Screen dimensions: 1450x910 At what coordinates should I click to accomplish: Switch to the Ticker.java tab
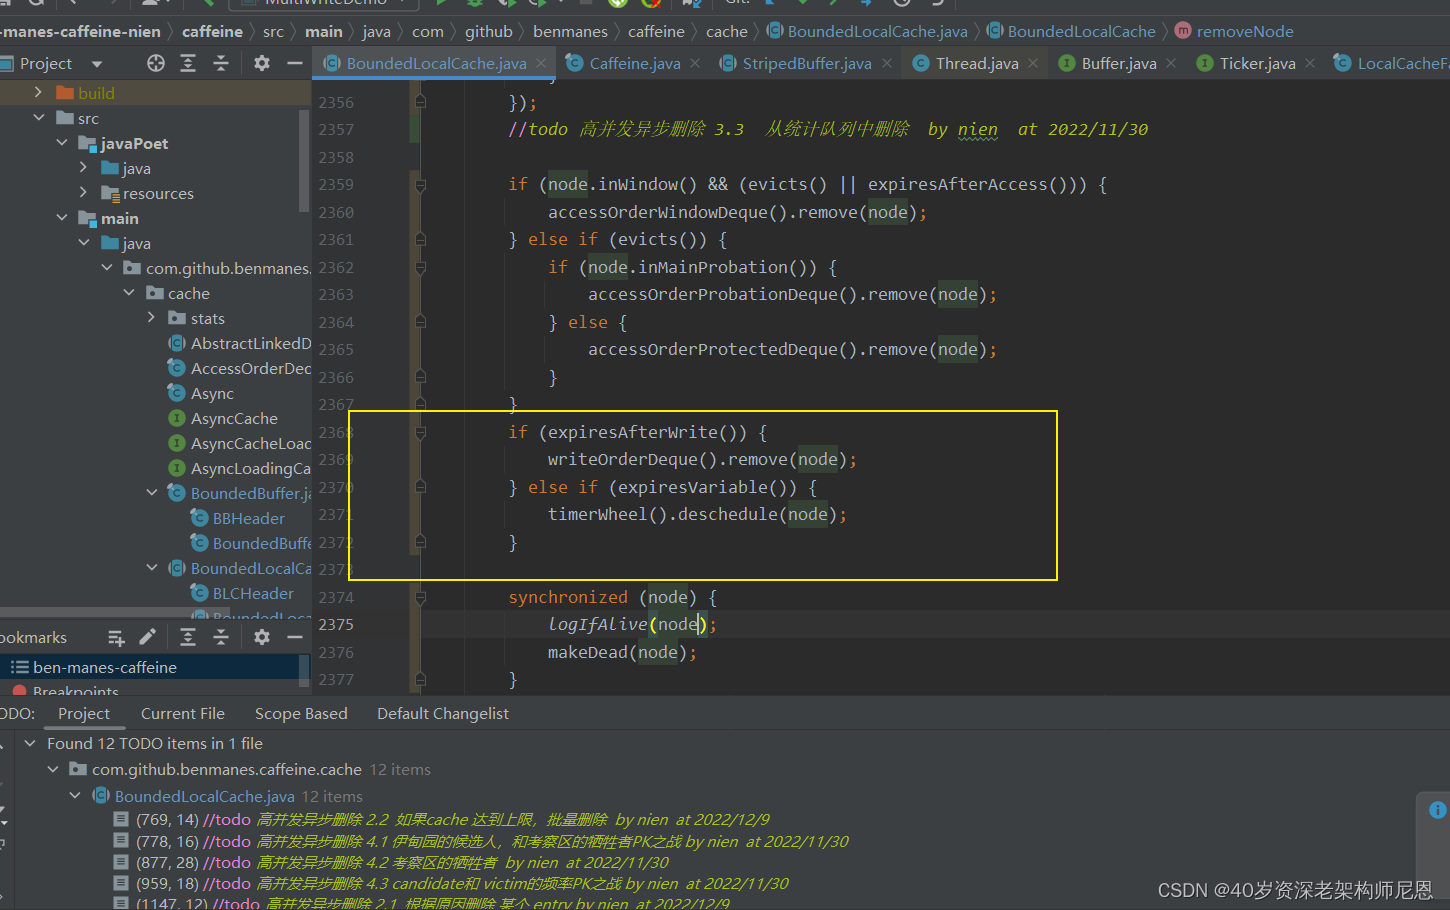tap(1257, 63)
